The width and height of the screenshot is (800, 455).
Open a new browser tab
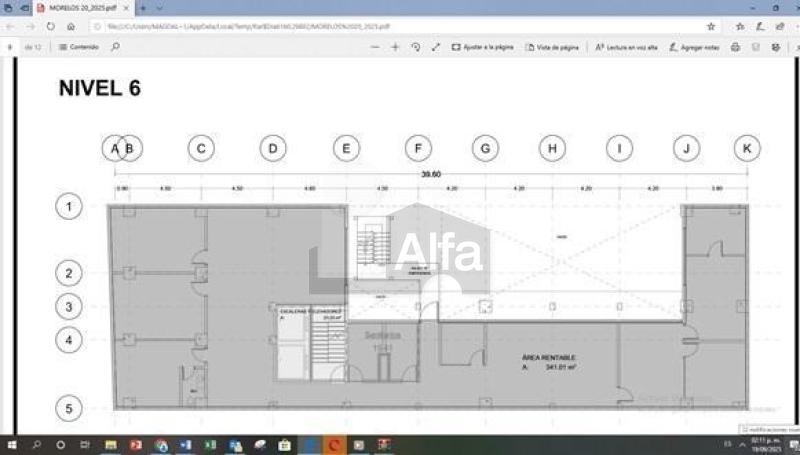click(x=145, y=8)
